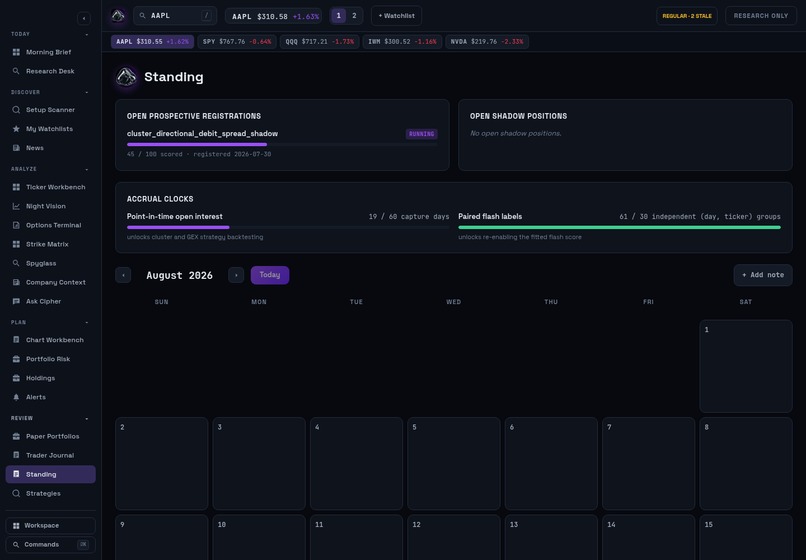Viewport: 806px width, 560px height.
Task: Collapse the PLAN section
Action: tap(86, 322)
